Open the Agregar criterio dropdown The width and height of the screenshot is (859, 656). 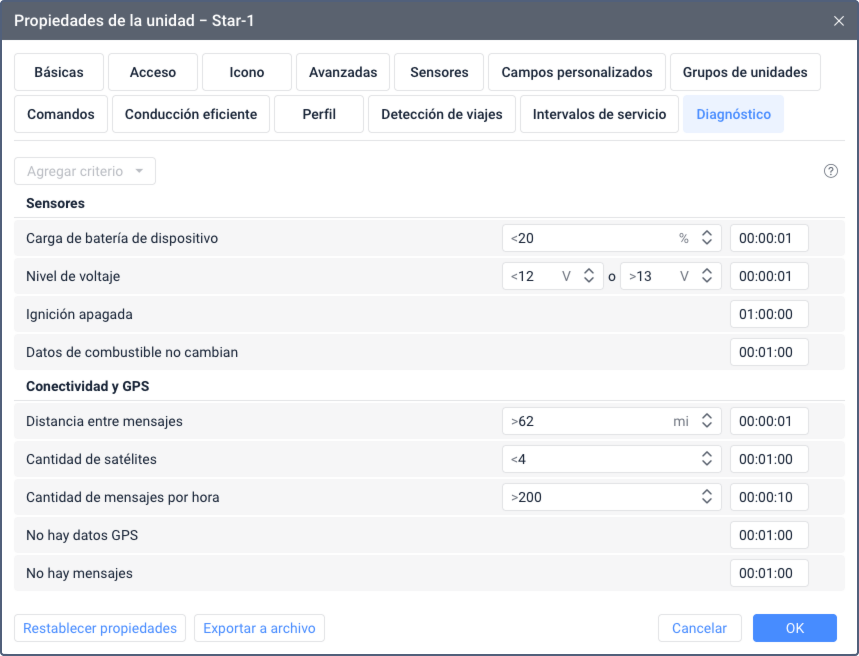(85, 171)
